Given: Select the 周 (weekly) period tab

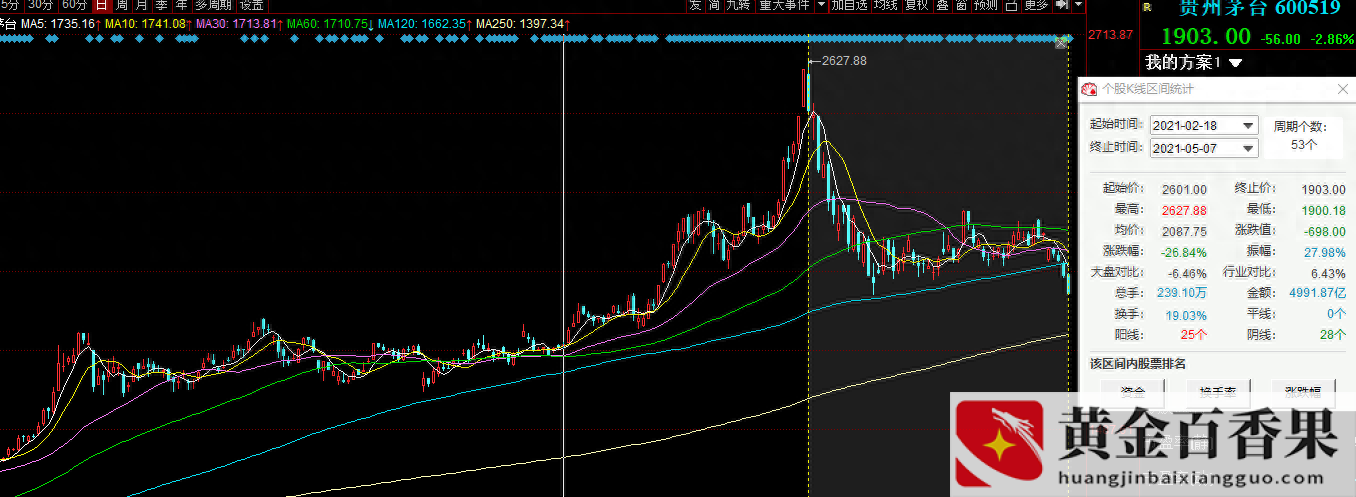Looking at the screenshot, I should click(x=121, y=5).
